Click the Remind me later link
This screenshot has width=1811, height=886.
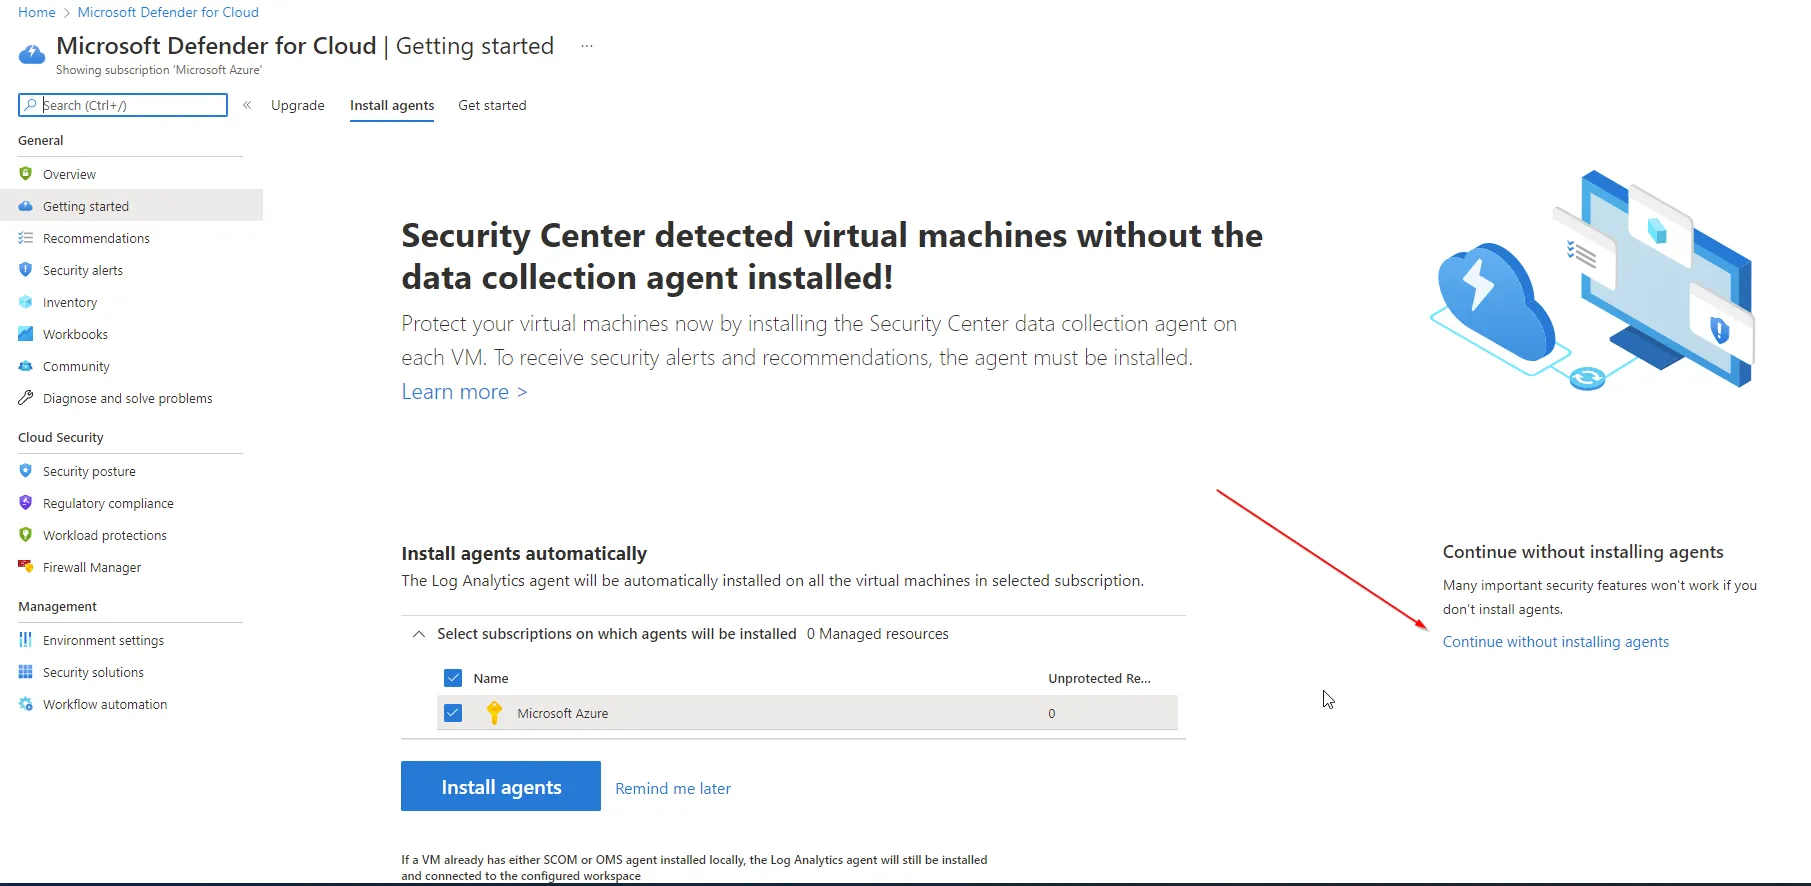[x=673, y=788]
